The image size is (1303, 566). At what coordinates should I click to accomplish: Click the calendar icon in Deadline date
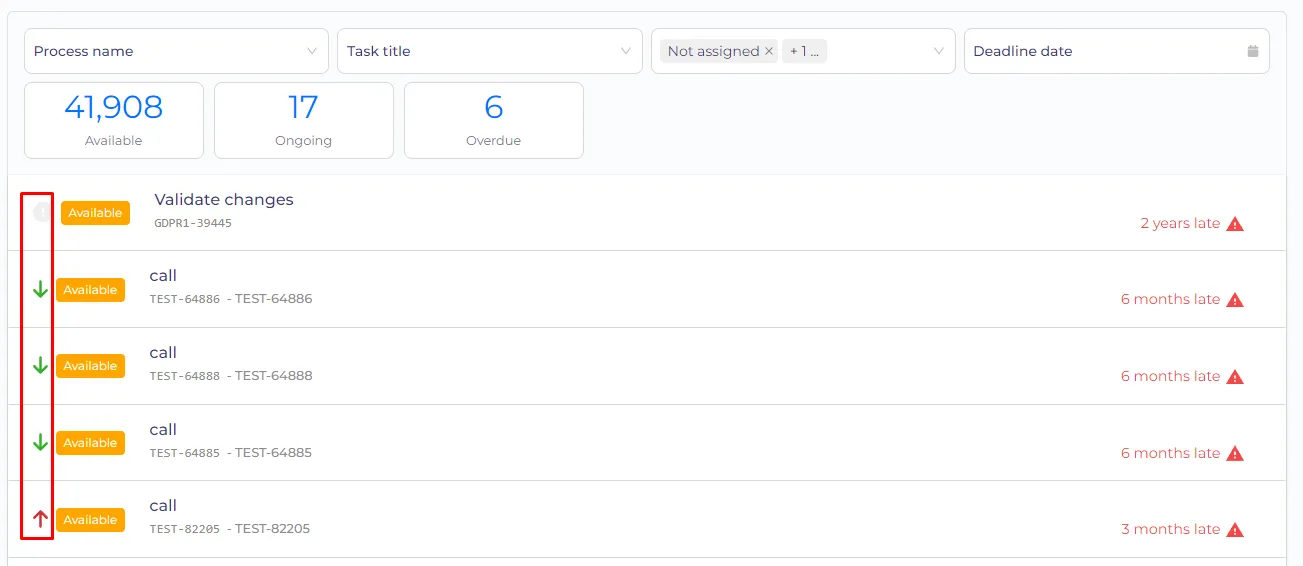pos(1253,51)
